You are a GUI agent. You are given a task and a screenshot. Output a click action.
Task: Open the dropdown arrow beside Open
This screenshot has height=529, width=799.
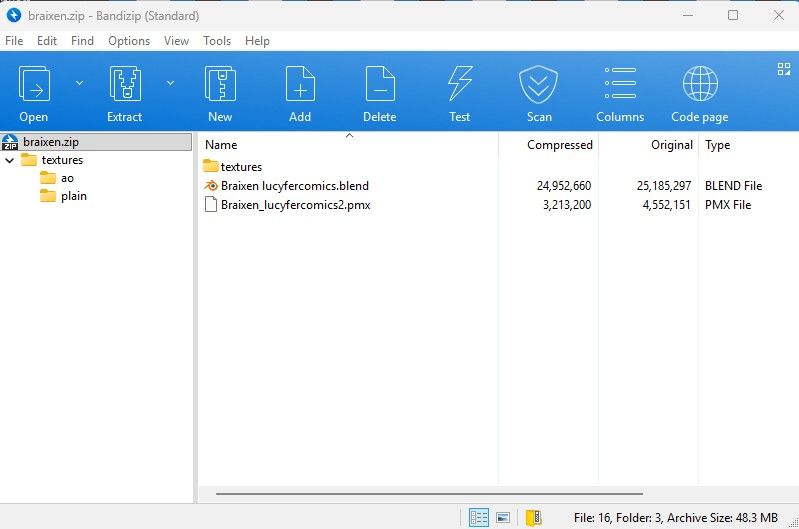click(x=79, y=83)
